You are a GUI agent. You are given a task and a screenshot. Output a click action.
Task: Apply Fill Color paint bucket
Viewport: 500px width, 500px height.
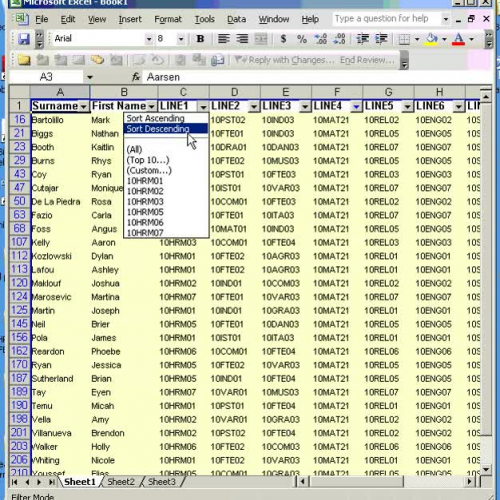(432, 39)
